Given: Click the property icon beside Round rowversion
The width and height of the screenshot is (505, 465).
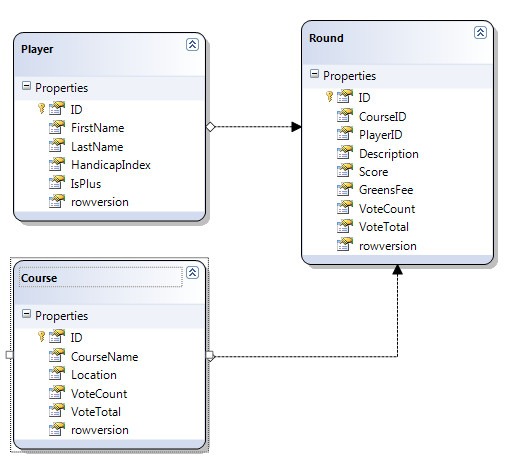Looking at the screenshot, I should [x=345, y=245].
